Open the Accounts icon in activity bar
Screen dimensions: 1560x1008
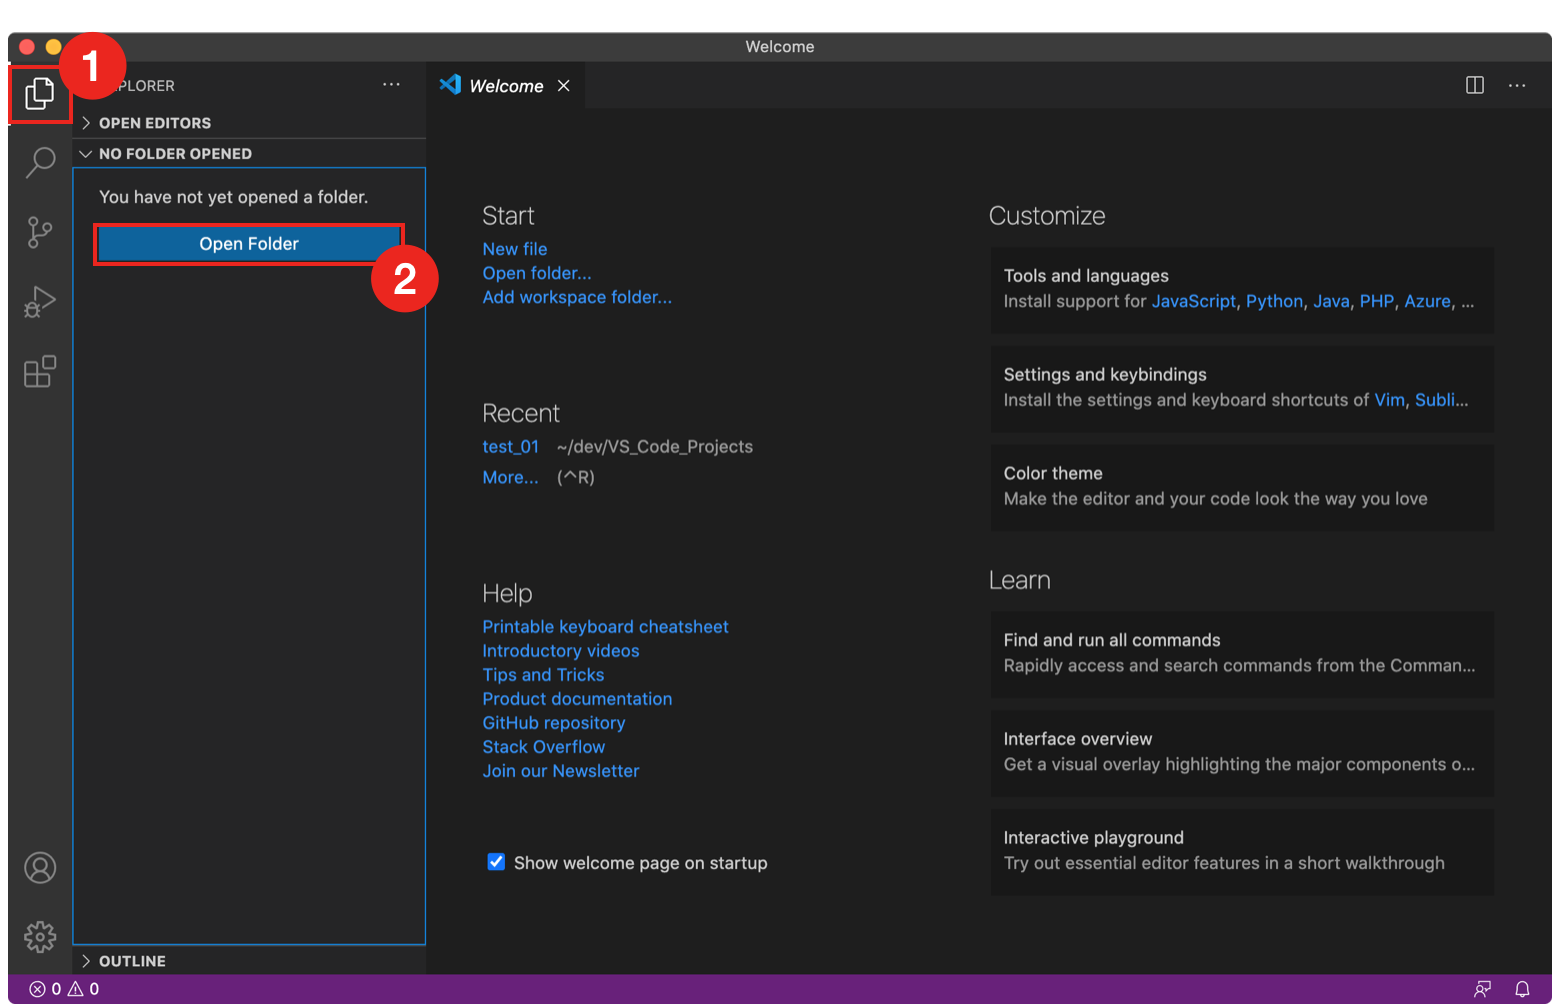(40, 867)
